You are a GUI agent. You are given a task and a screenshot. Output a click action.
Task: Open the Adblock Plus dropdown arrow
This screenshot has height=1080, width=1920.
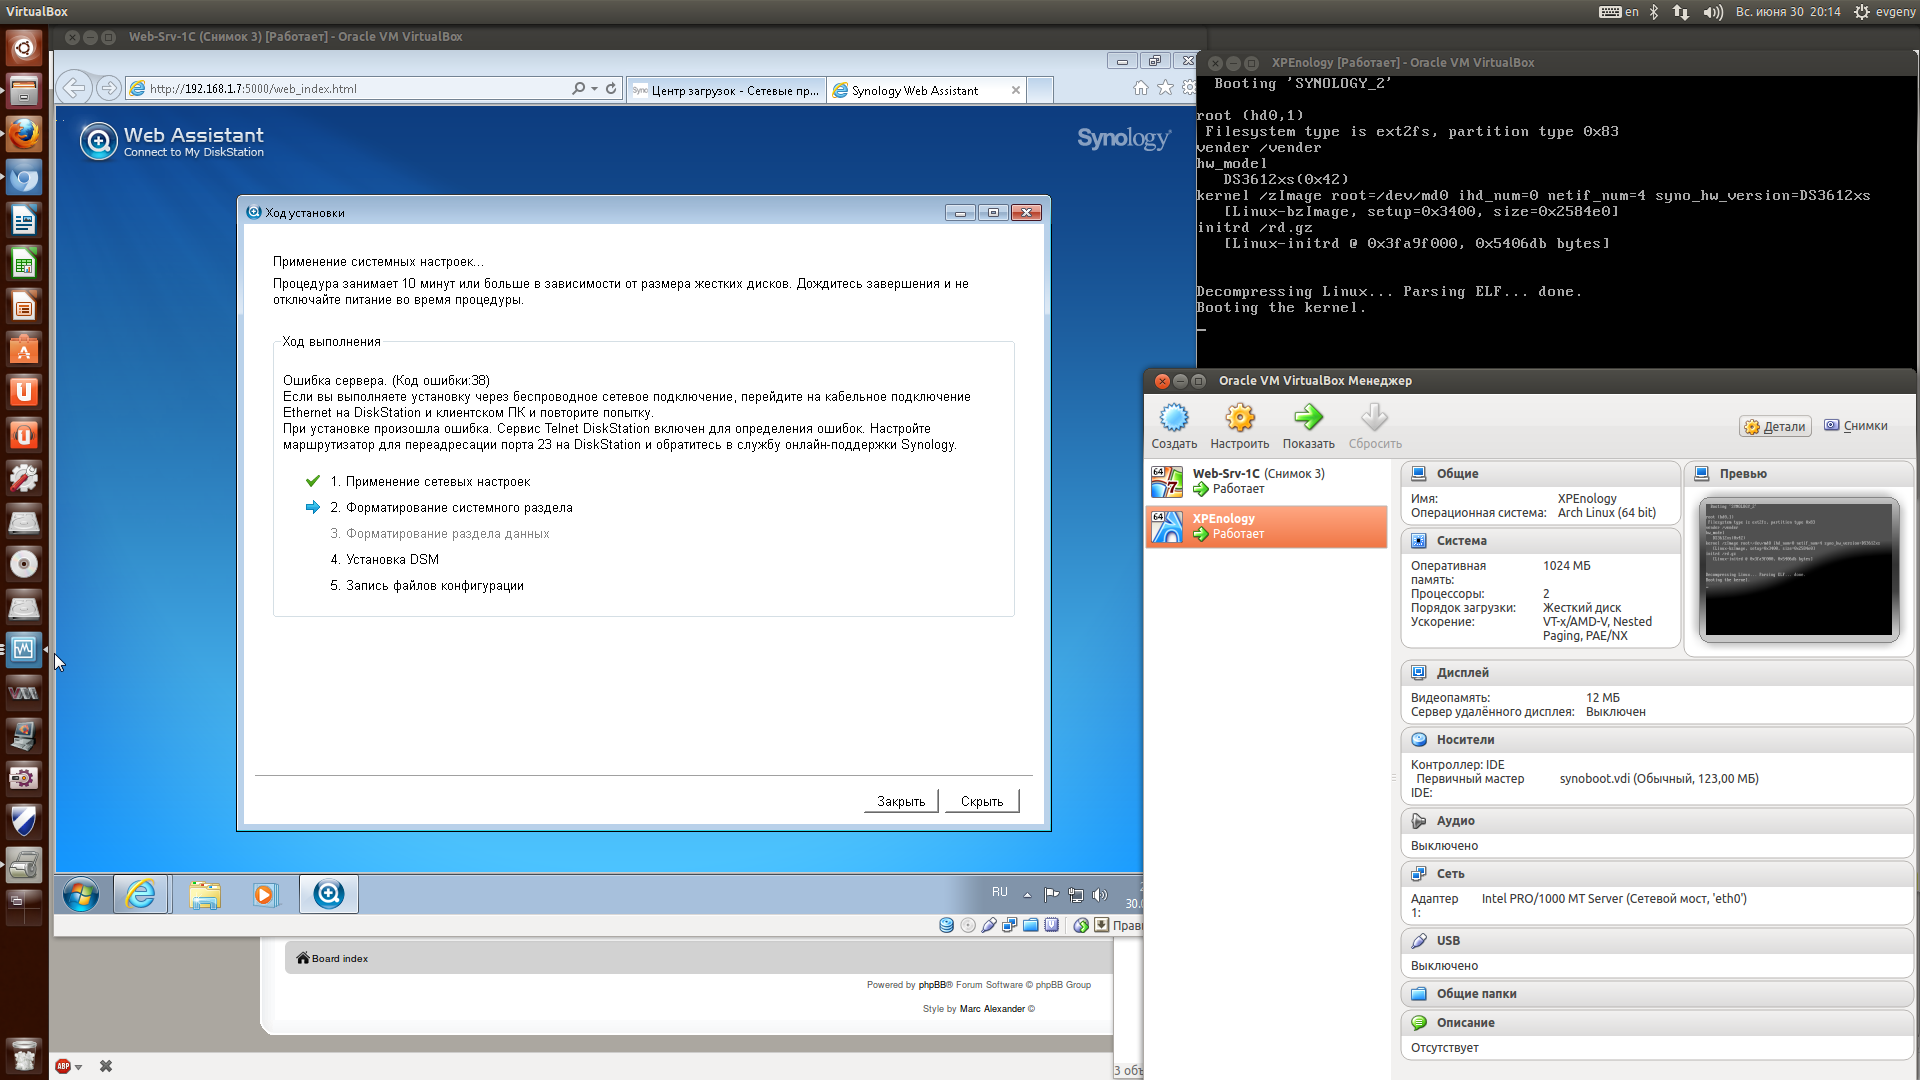[78, 1067]
